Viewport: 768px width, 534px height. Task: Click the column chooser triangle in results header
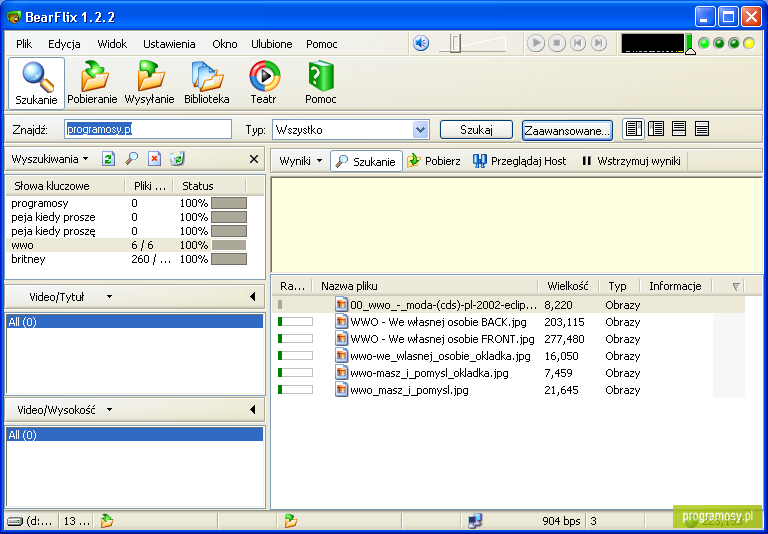click(736, 287)
